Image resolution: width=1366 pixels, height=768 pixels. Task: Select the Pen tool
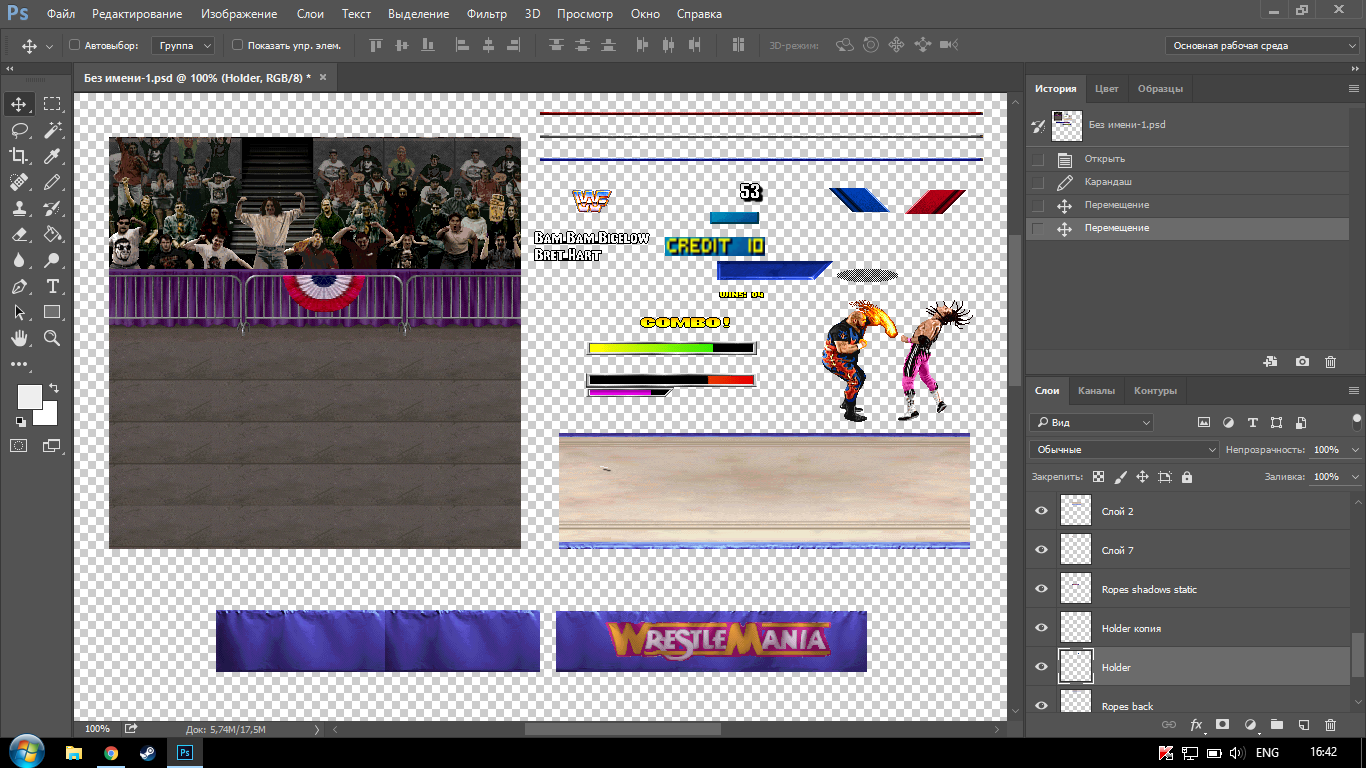(x=19, y=286)
